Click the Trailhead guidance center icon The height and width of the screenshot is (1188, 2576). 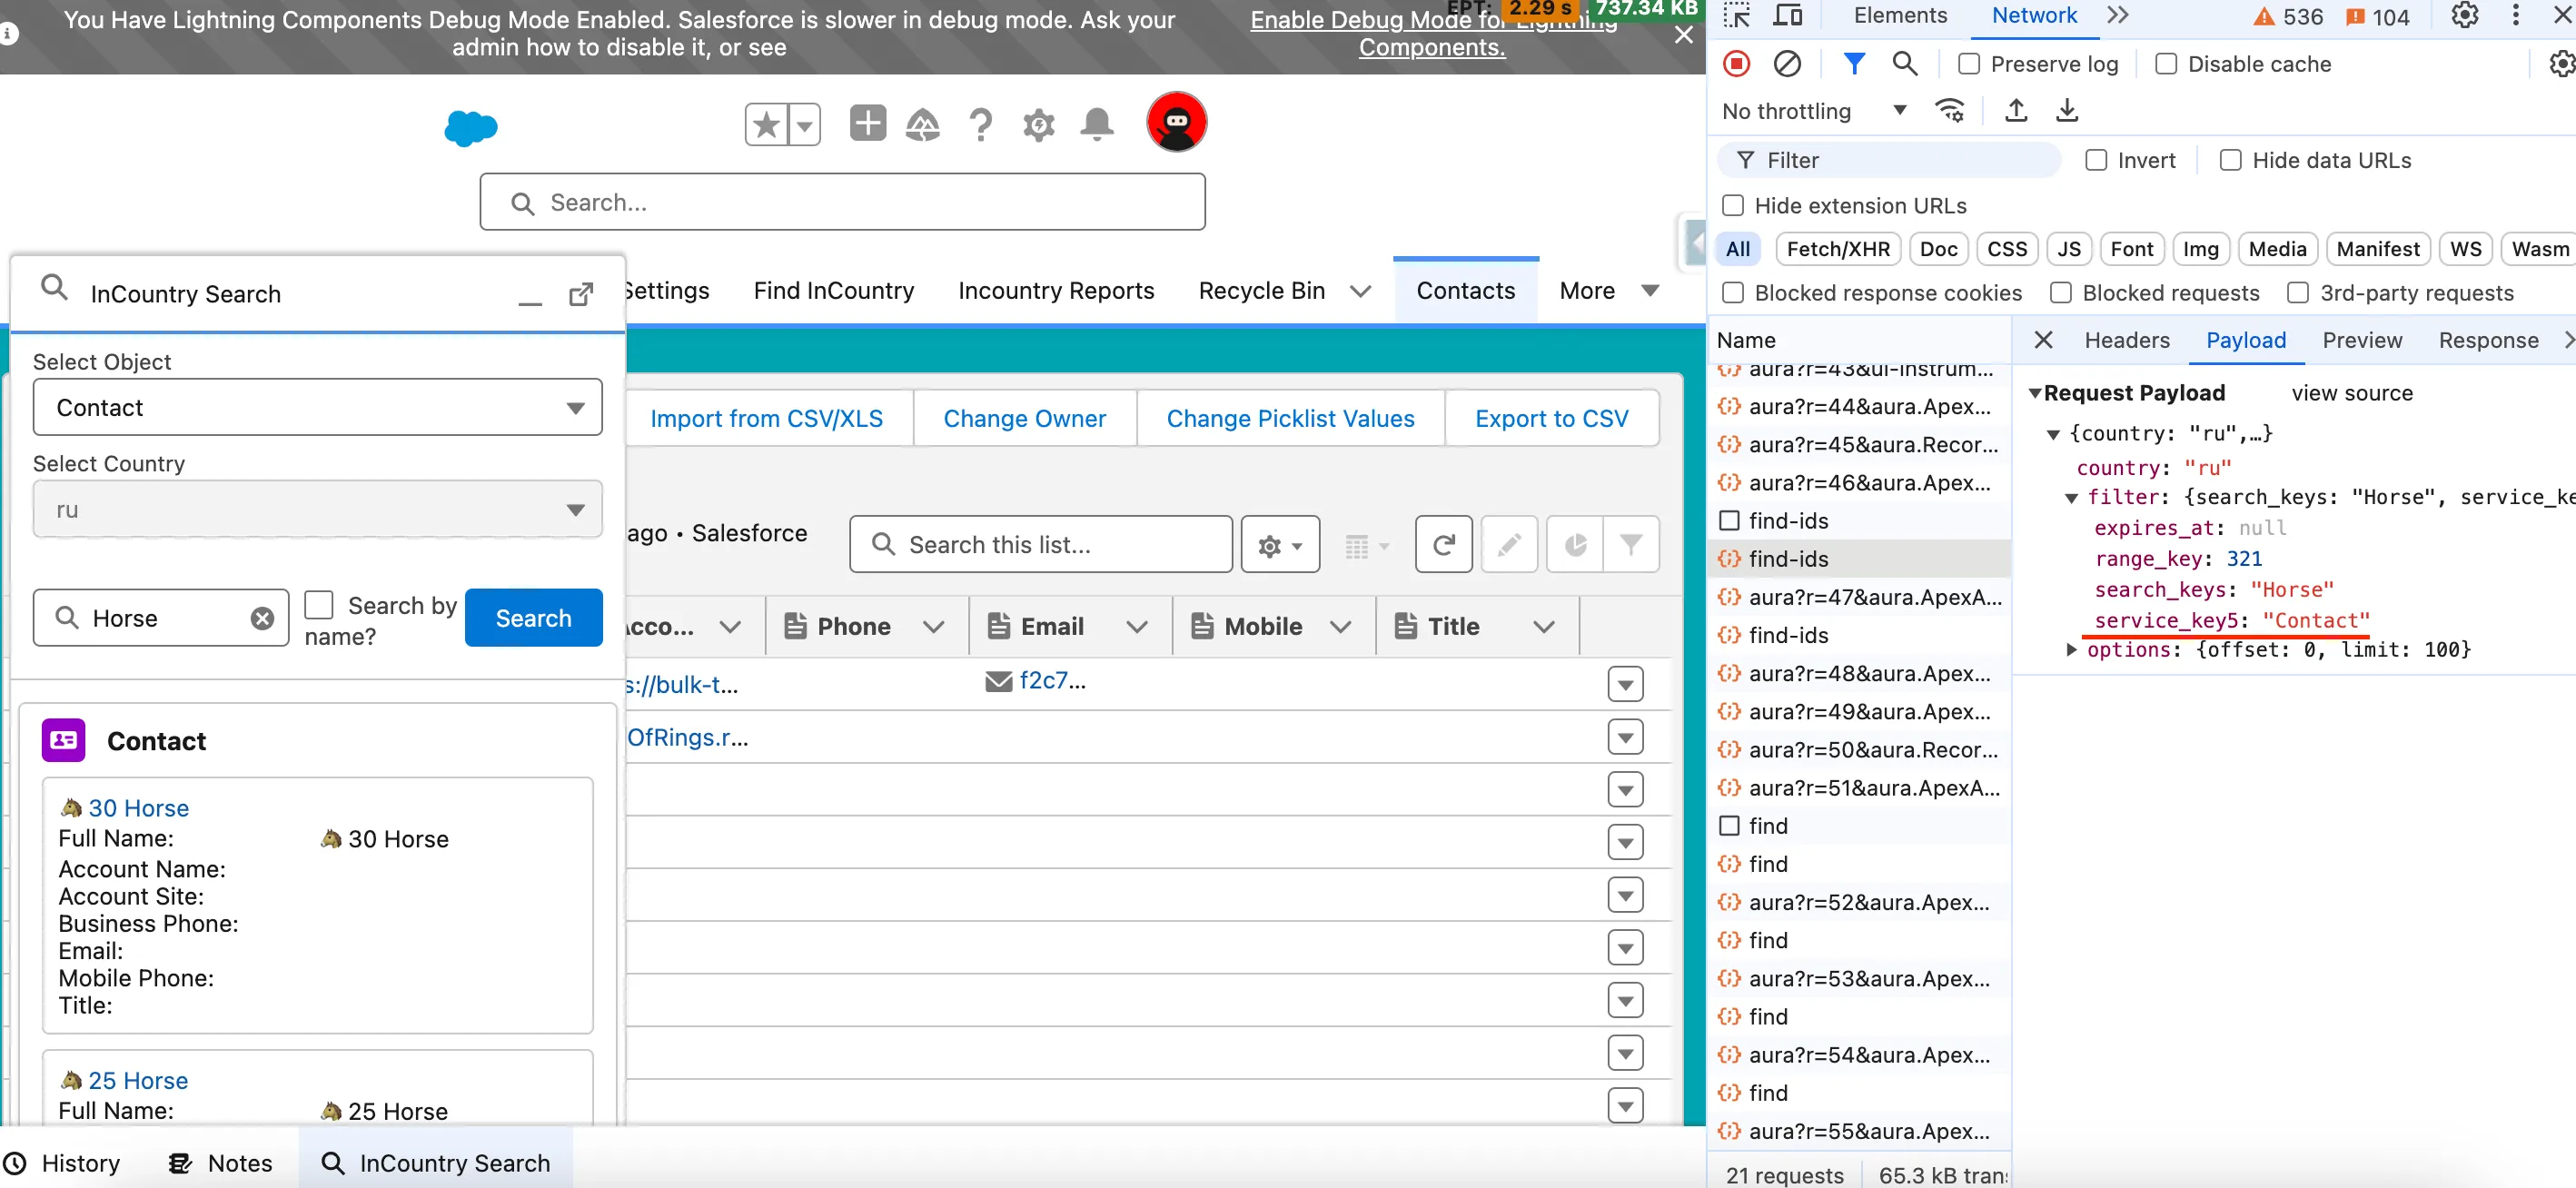(x=922, y=125)
